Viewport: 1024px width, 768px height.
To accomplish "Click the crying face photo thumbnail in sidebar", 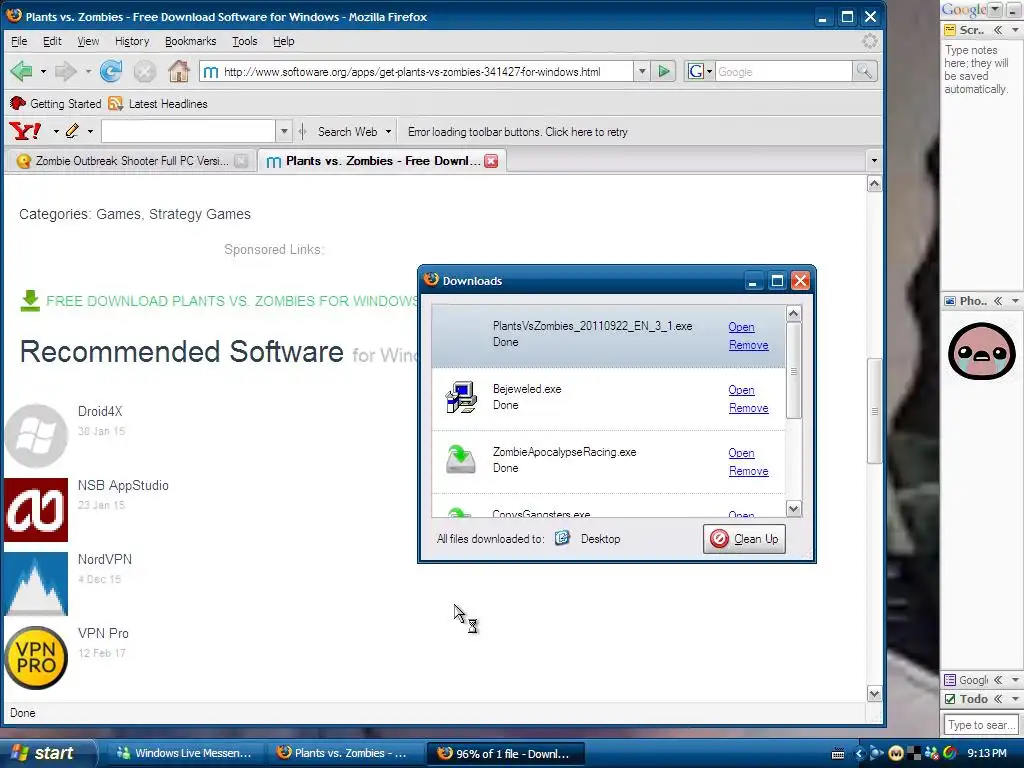I will click(982, 351).
